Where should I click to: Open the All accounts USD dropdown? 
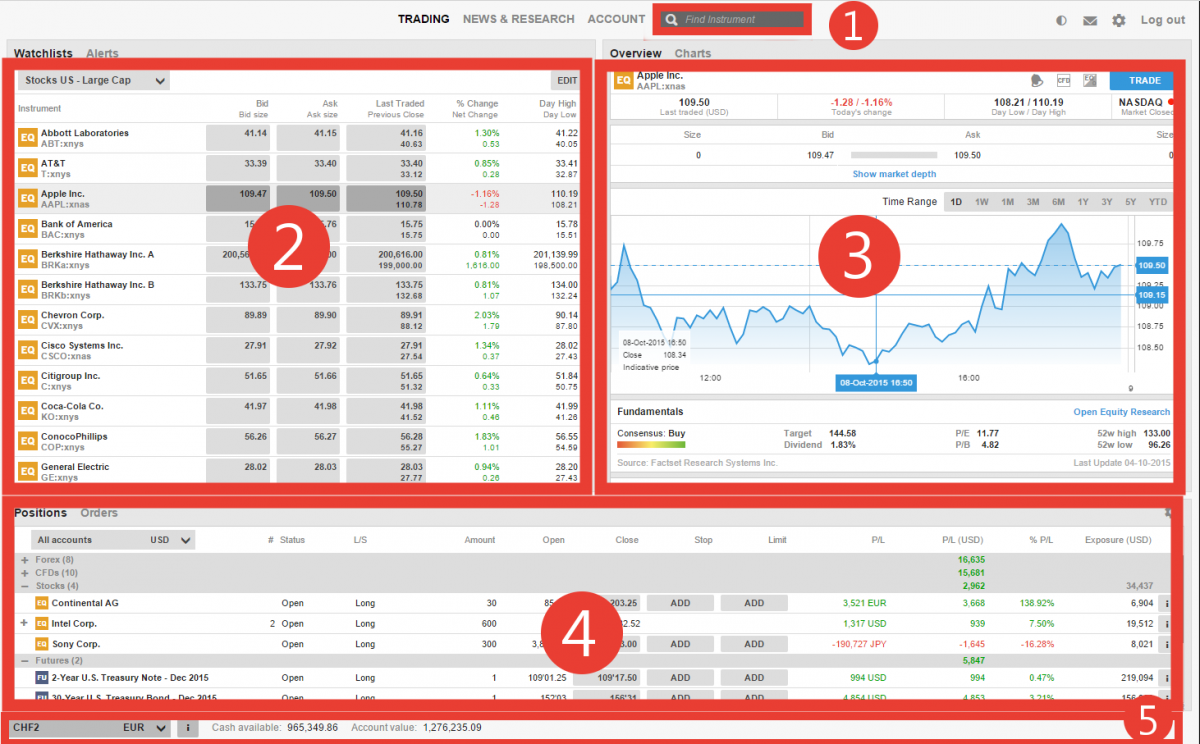pyautogui.click(x=113, y=540)
